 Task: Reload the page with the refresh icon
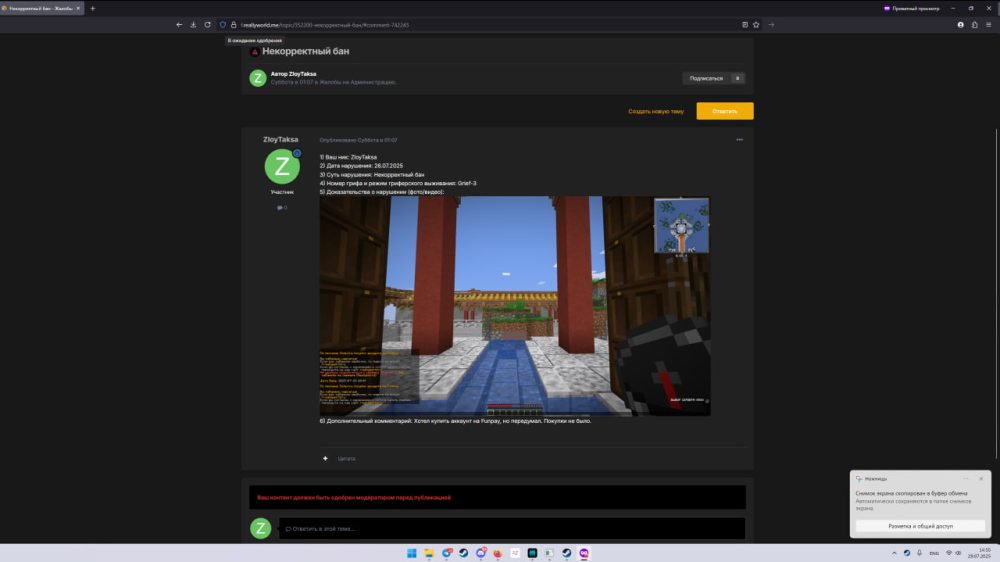[207, 25]
